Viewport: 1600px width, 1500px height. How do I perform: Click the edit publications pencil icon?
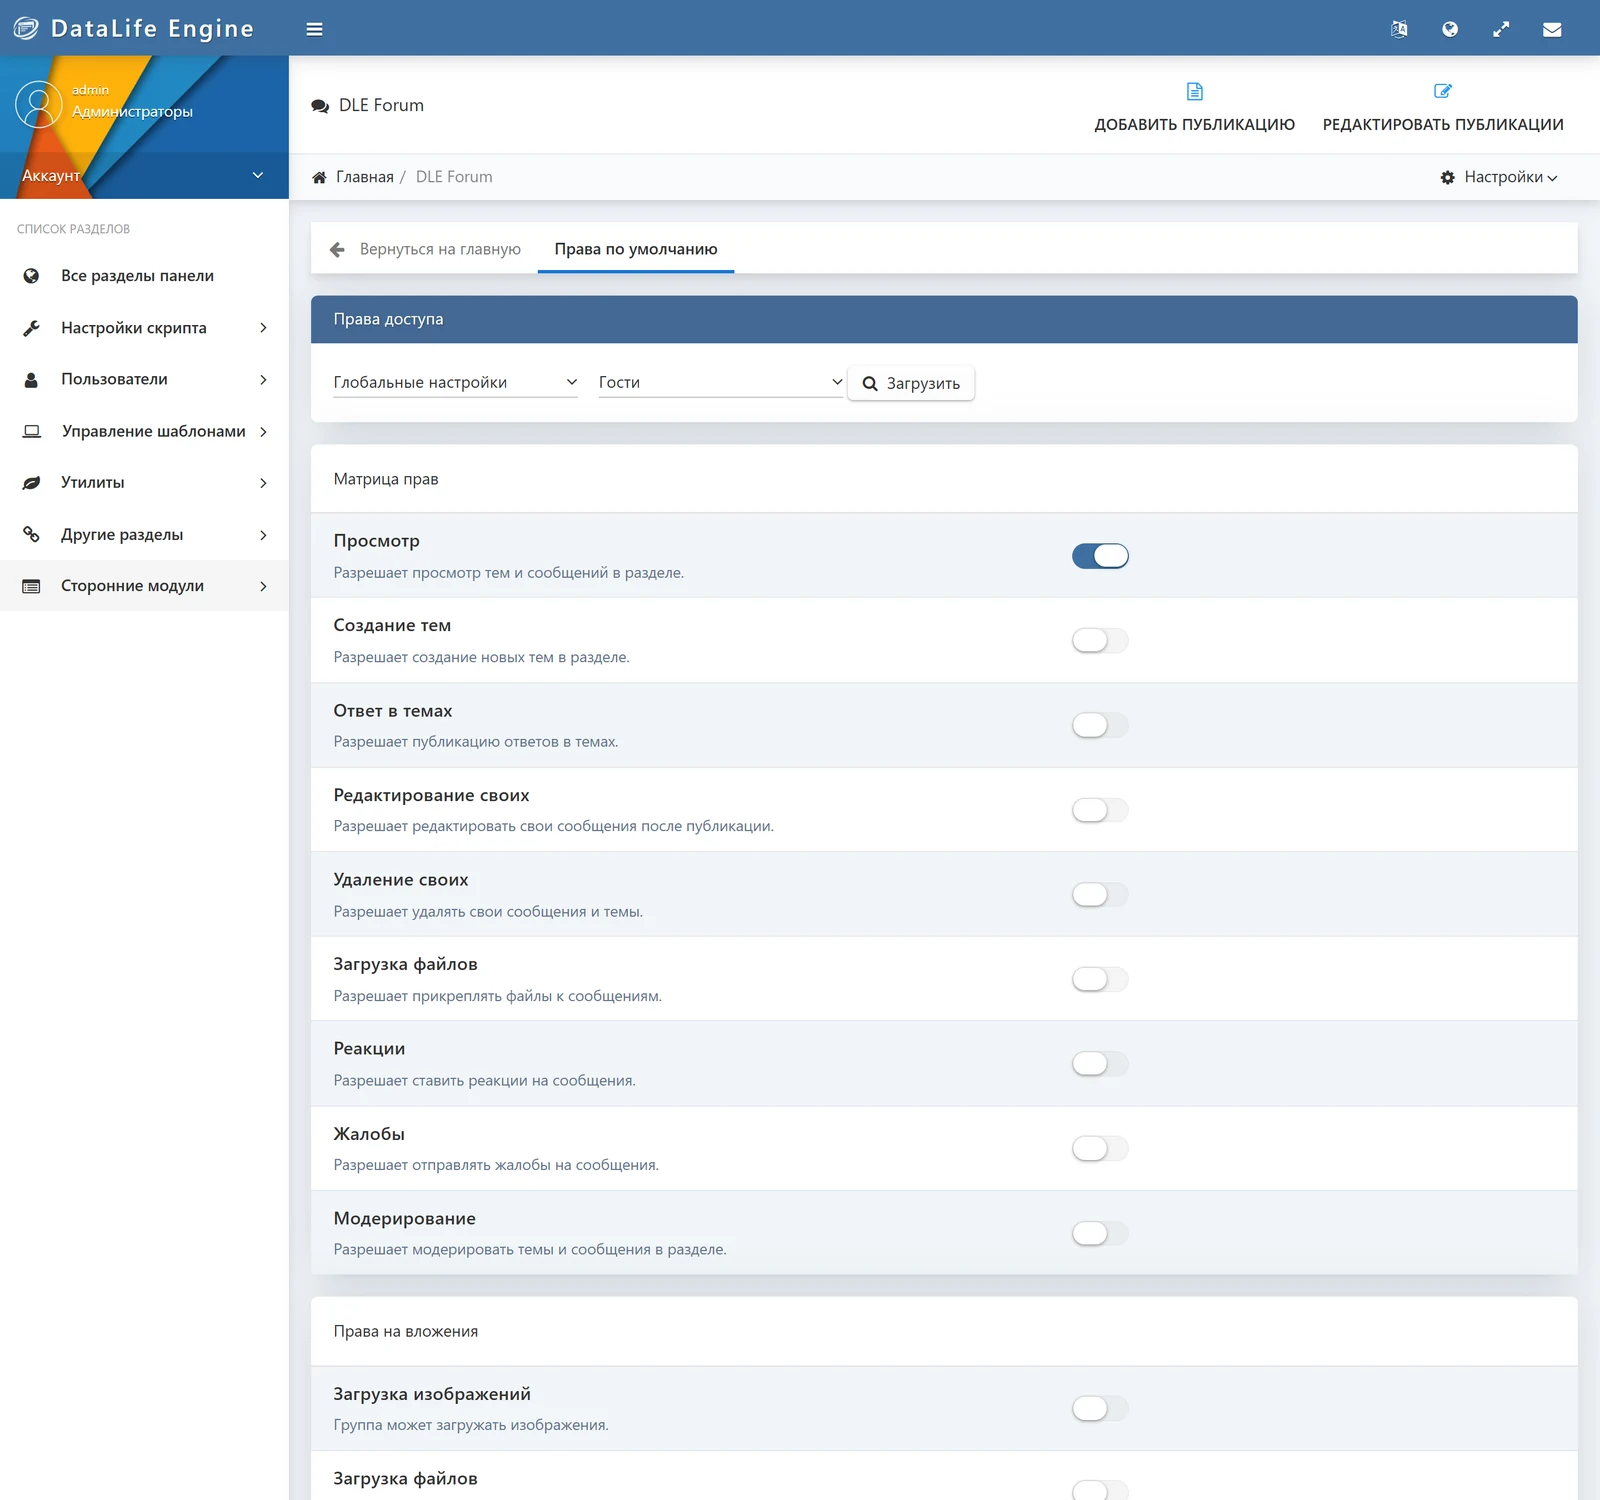[1443, 91]
